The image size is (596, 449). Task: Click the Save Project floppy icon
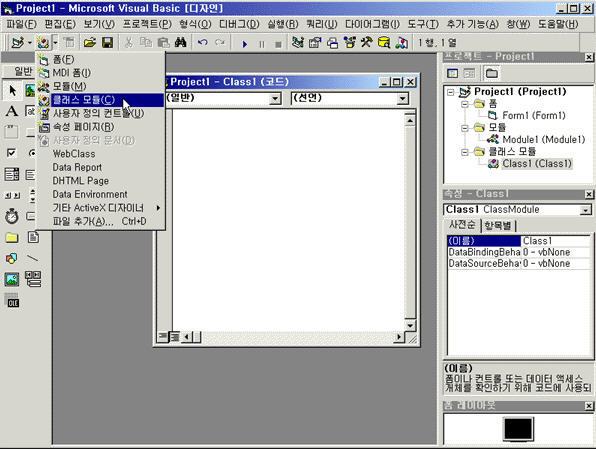click(108, 43)
